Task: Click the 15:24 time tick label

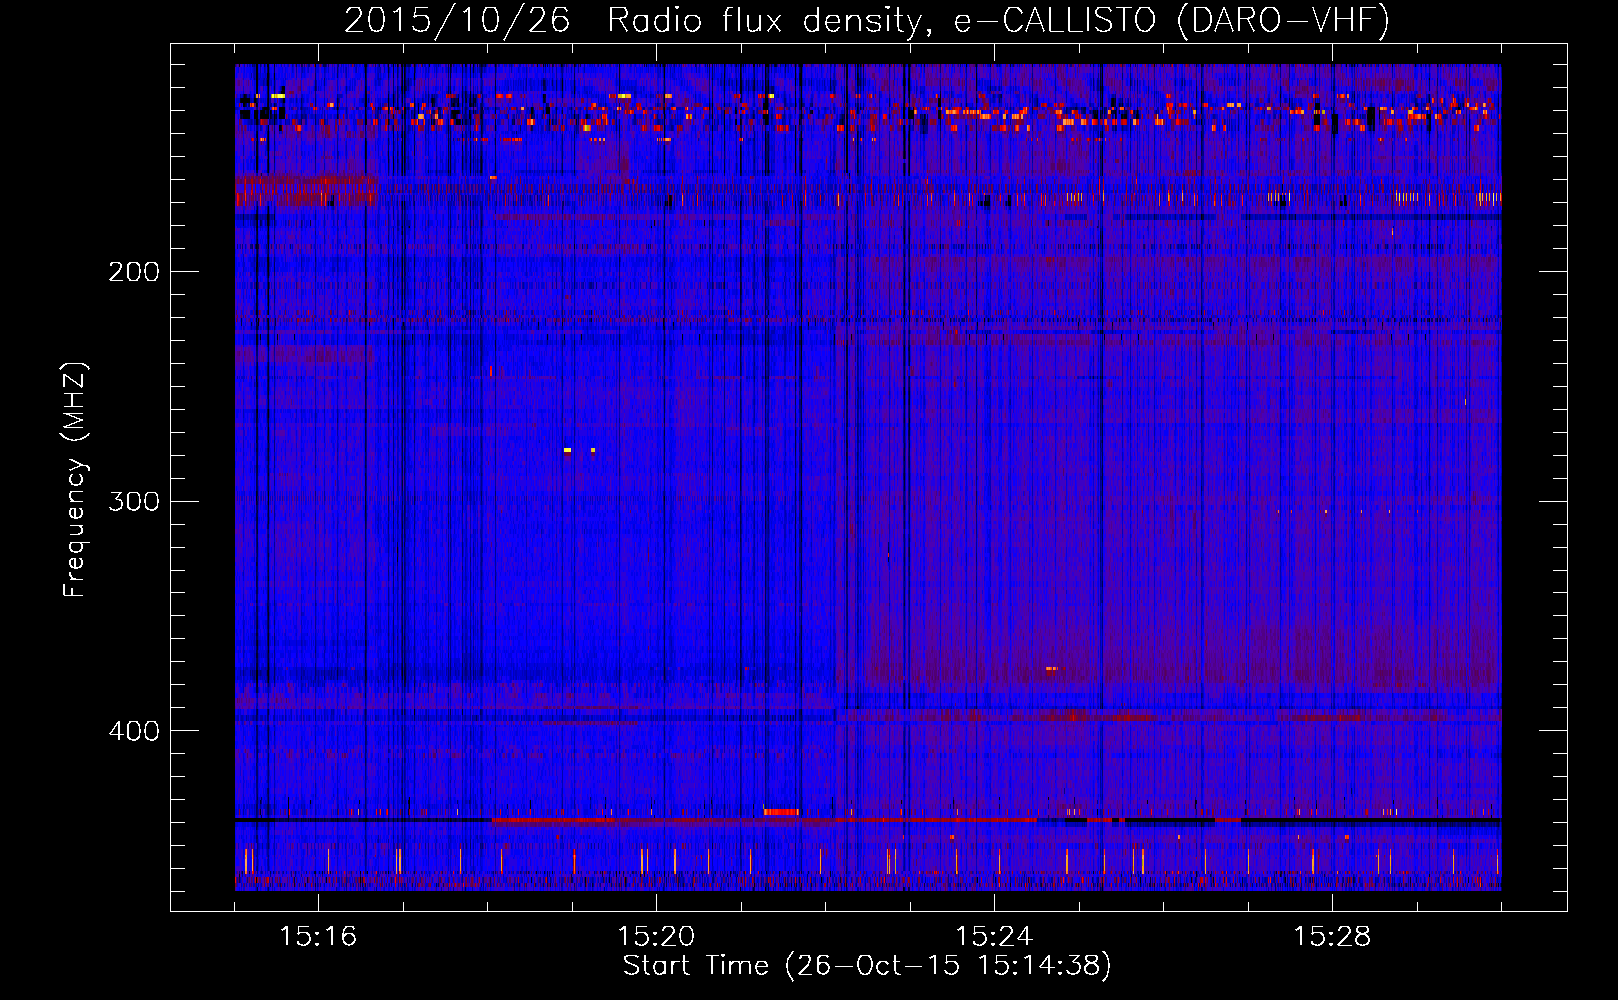Action: coord(994,937)
